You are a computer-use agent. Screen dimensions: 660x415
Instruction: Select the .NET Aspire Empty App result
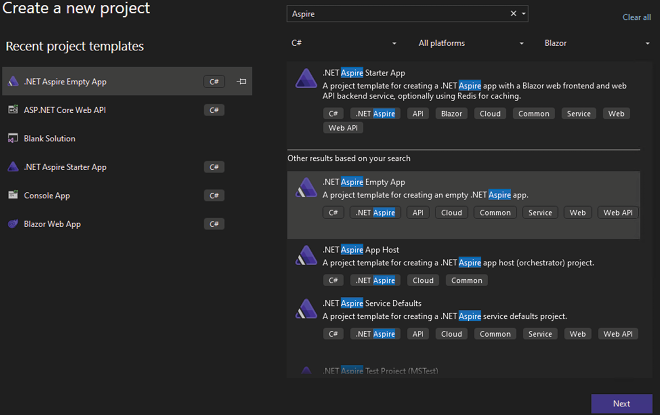(x=463, y=205)
